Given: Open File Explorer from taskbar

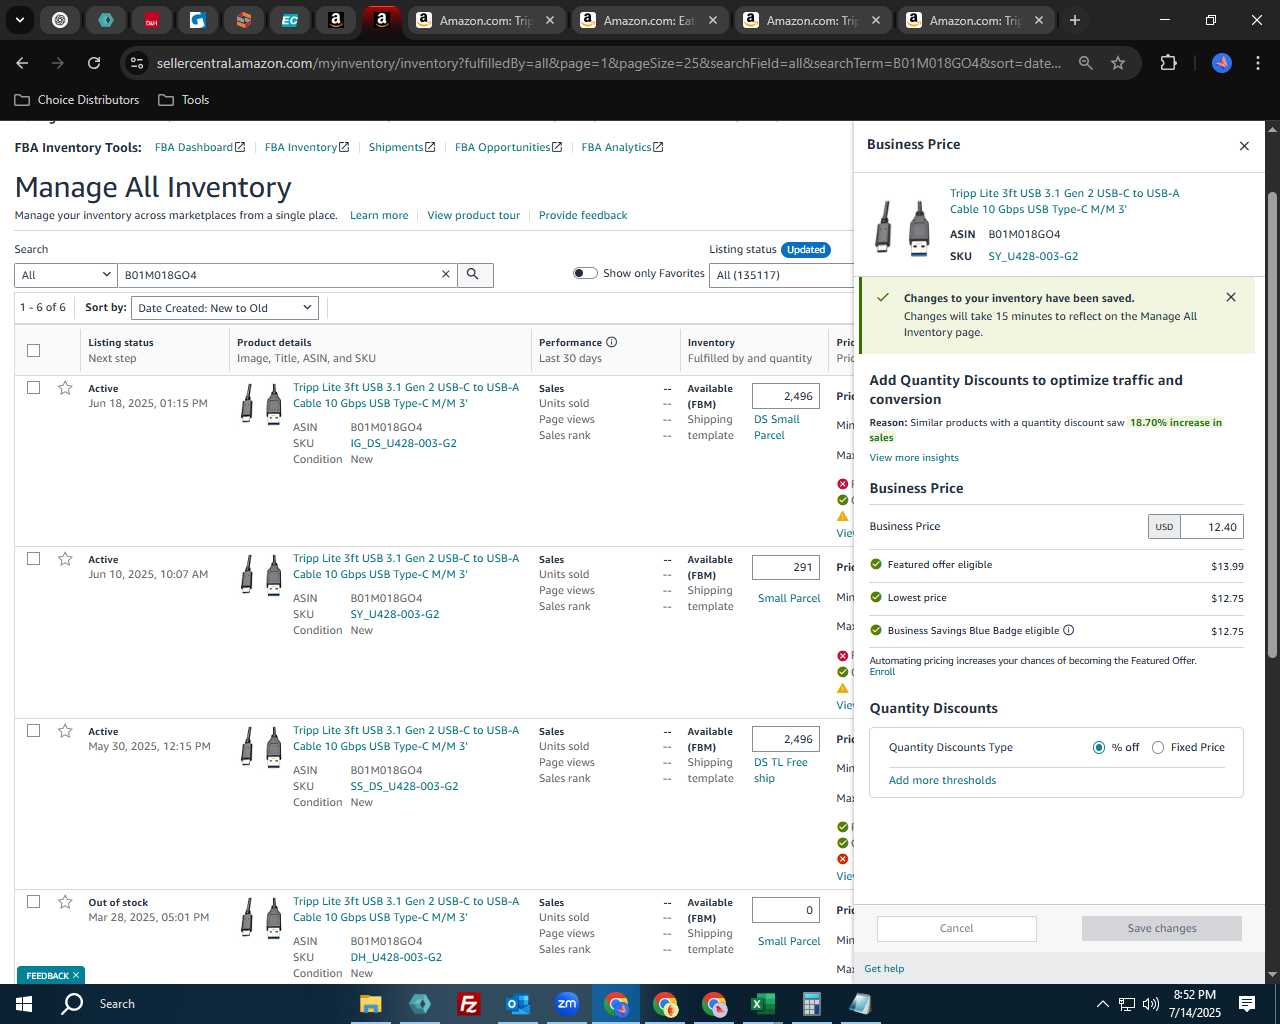Looking at the screenshot, I should [x=371, y=1004].
